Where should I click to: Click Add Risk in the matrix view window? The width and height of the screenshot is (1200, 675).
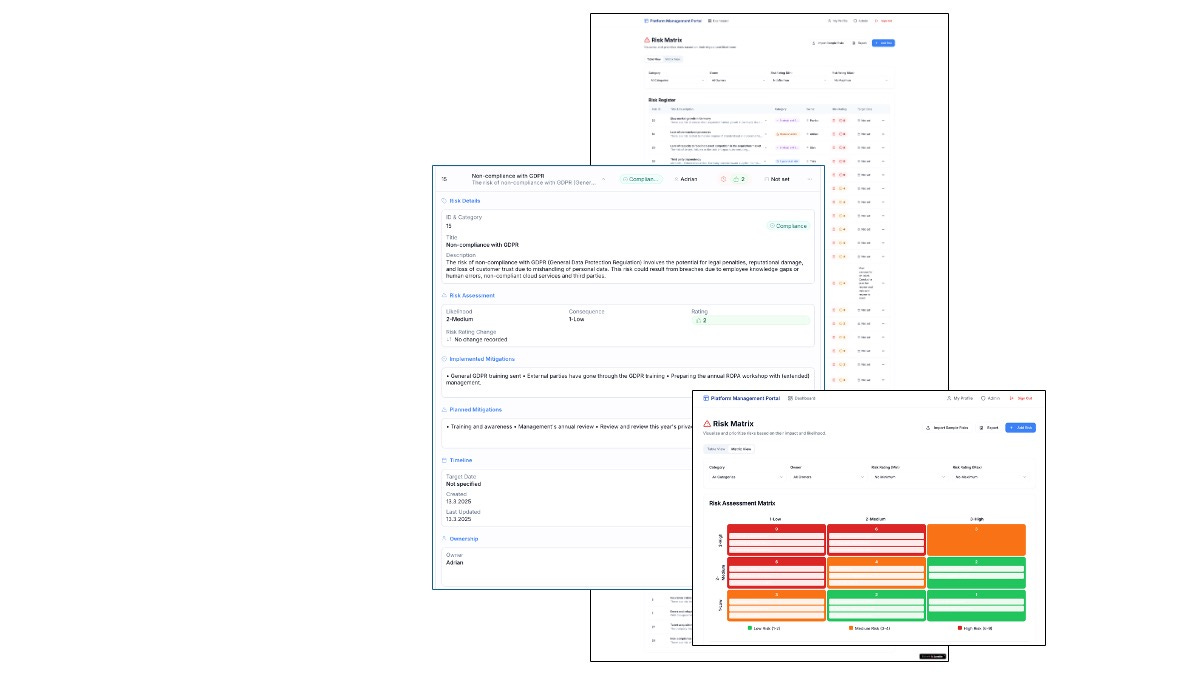(1021, 427)
